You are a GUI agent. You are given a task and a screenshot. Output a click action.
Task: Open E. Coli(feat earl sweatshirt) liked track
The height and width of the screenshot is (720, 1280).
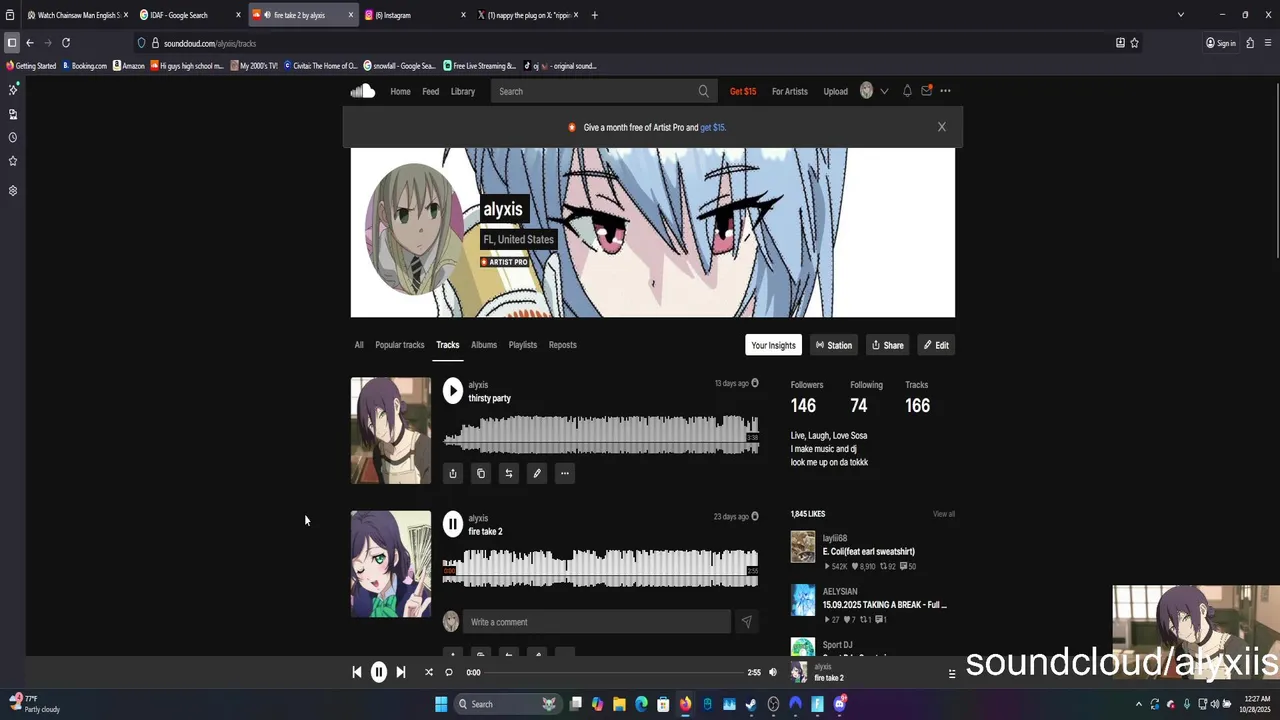pyautogui.click(x=869, y=551)
